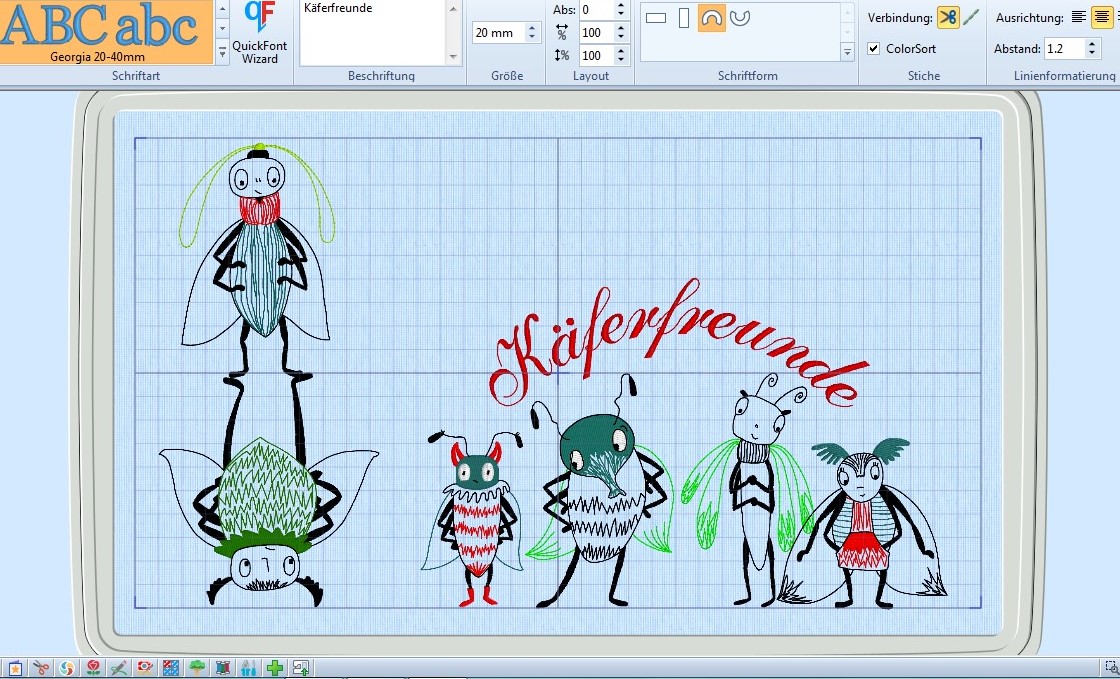Screen dimensions: 1120x679
Task: Expand the Schriftform gallery with the chevron
Action: point(847,50)
